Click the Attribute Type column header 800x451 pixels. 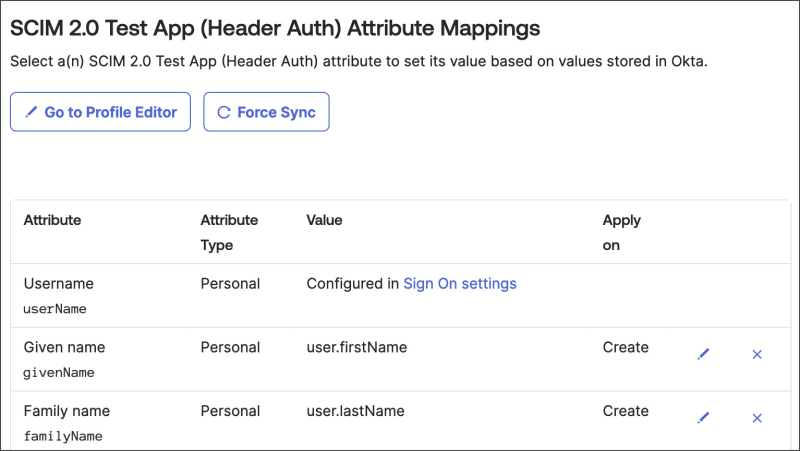[x=229, y=233]
